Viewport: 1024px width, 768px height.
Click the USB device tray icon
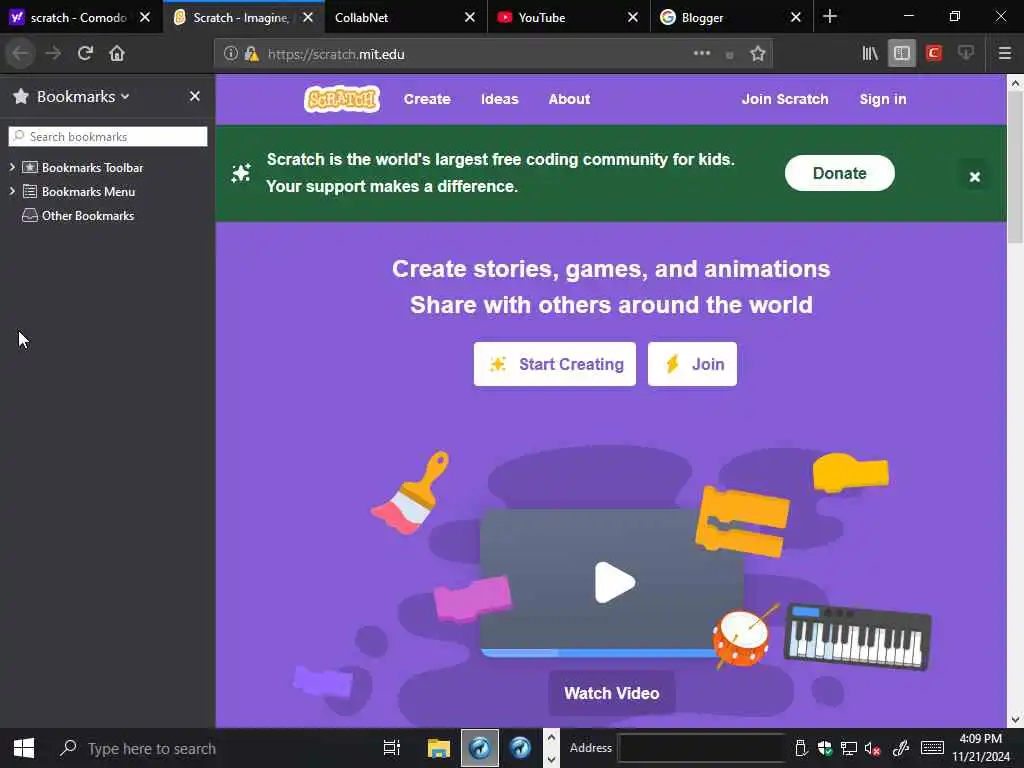[801, 748]
